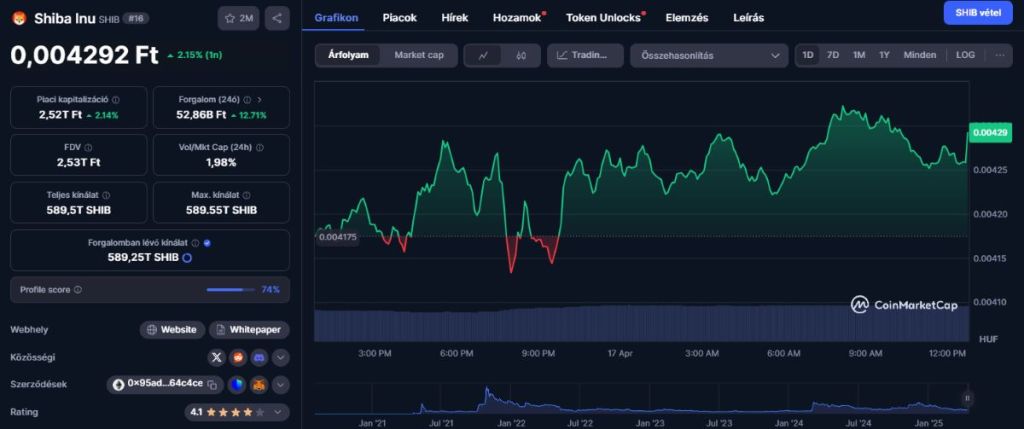
Task: Open the share icon button
Action: click(x=277, y=18)
